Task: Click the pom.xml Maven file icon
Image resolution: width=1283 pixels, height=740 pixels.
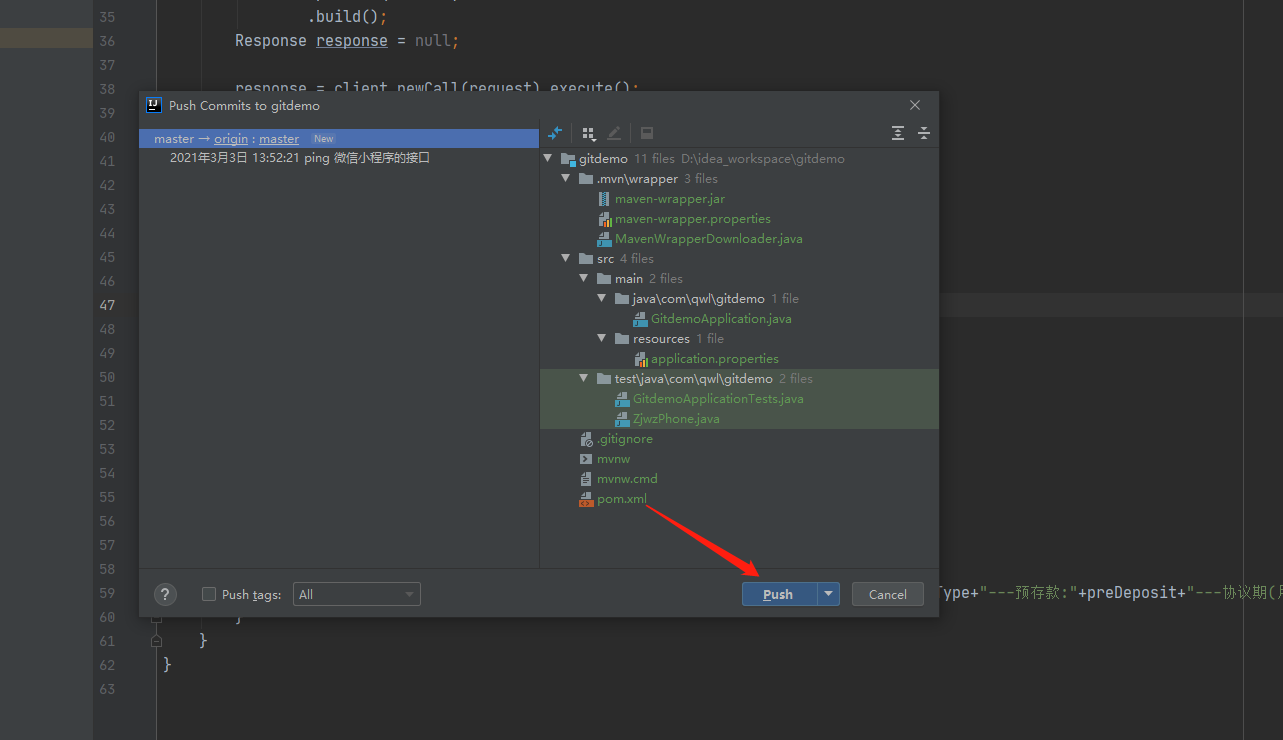Action: coord(586,499)
